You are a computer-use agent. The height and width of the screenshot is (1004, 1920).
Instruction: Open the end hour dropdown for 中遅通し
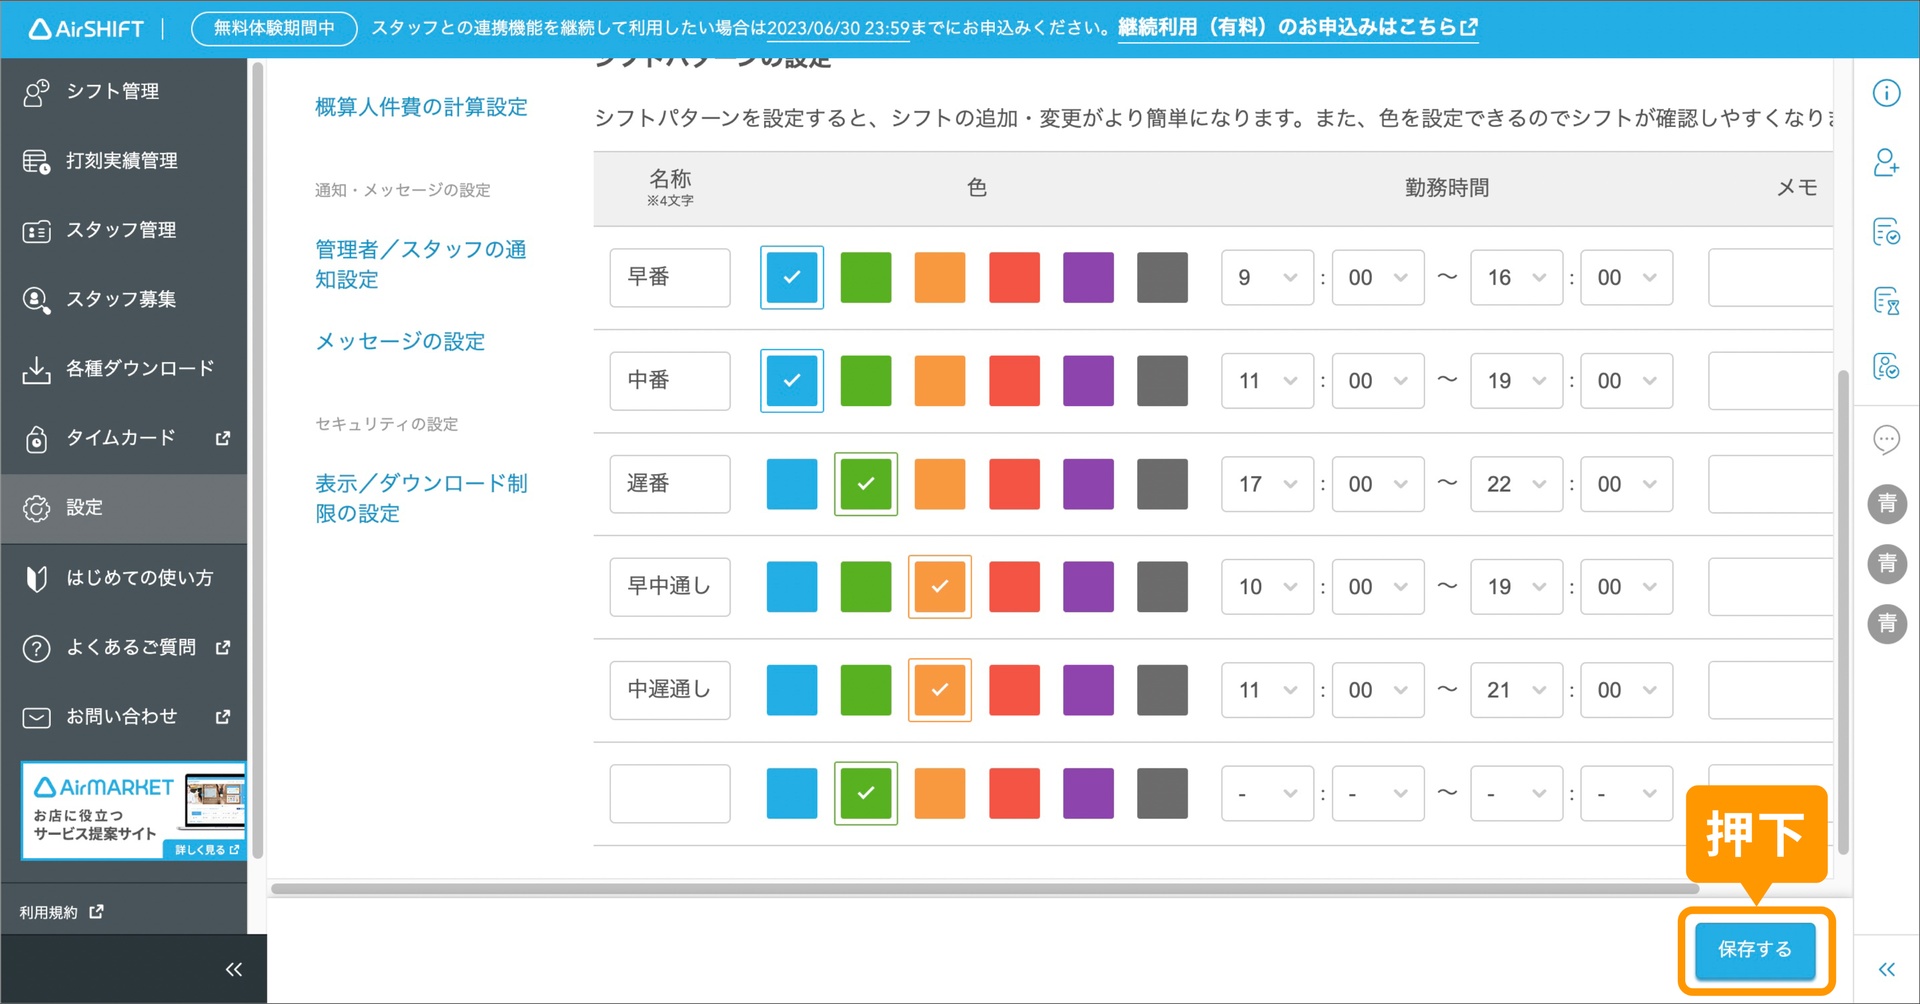click(x=1516, y=689)
